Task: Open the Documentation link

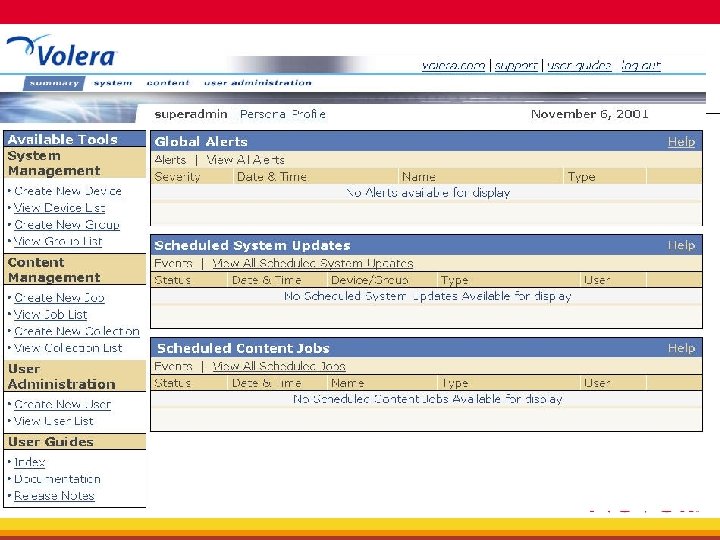Action: [x=57, y=479]
